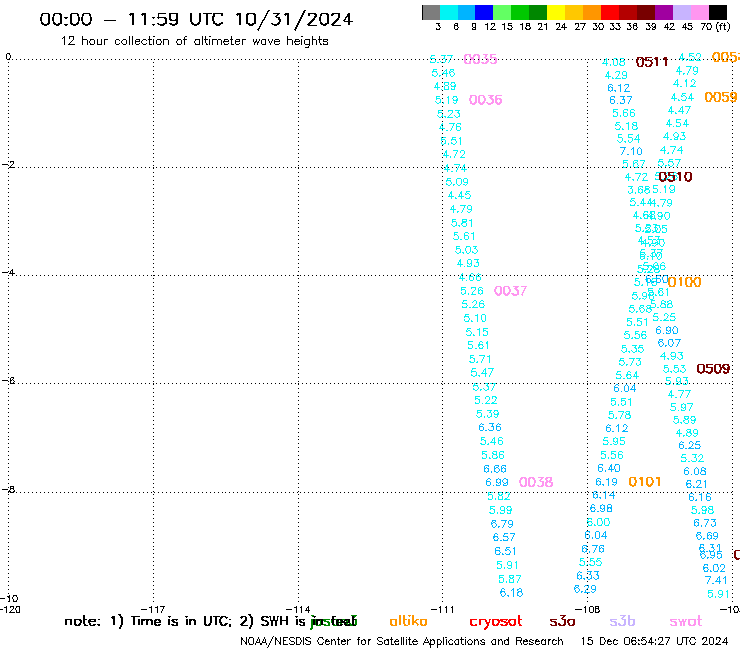Click the pink 0036 time marker
This screenshot has width=740, height=650.
click(485, 100)
